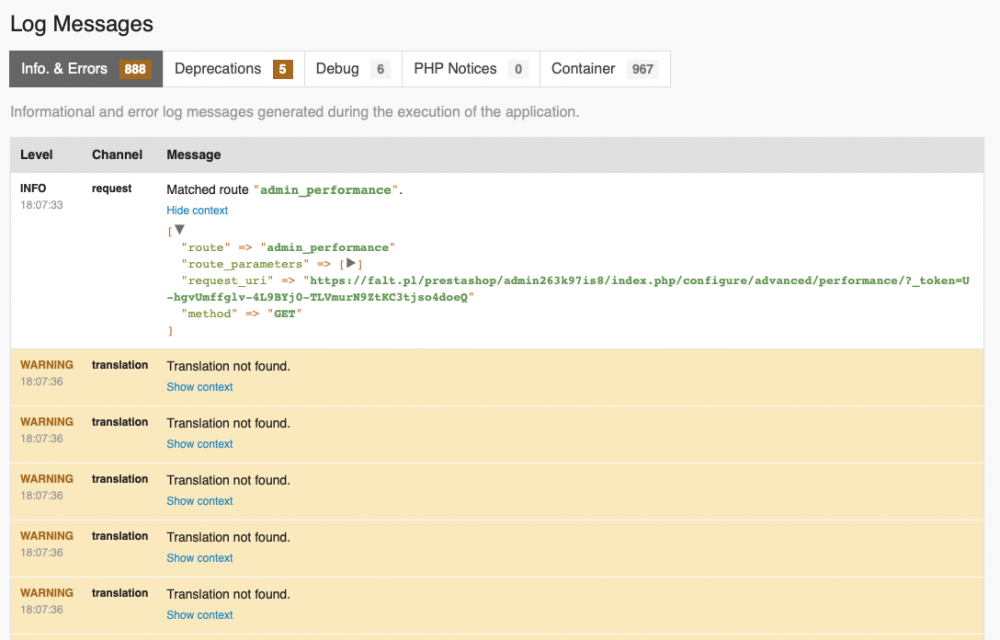The height and width of the screenshot is (640, 1000).
Task: Expand the route_parameters array arrow
Action: (351, 264)
